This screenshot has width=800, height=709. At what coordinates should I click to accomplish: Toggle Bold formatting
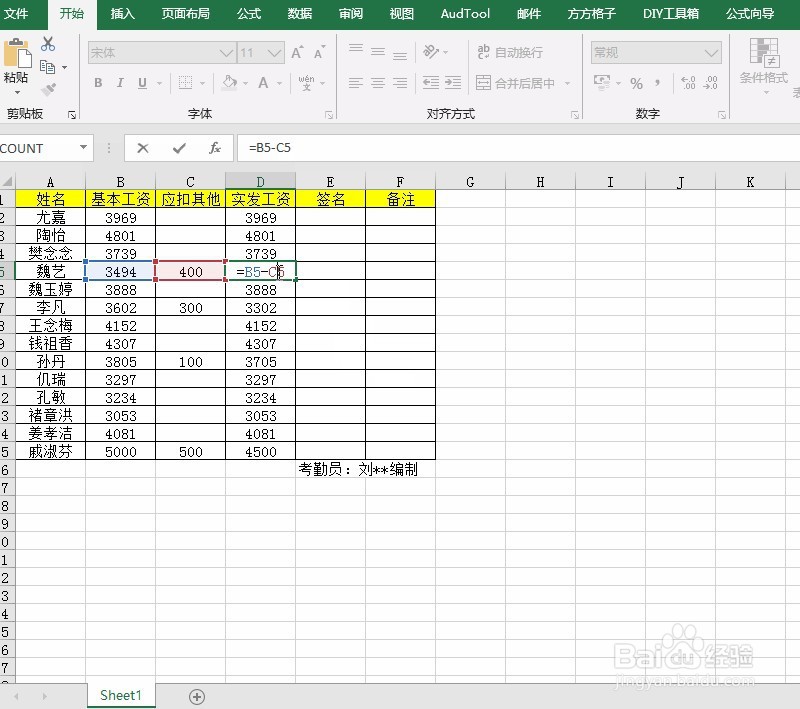click(x=98, y=82)
